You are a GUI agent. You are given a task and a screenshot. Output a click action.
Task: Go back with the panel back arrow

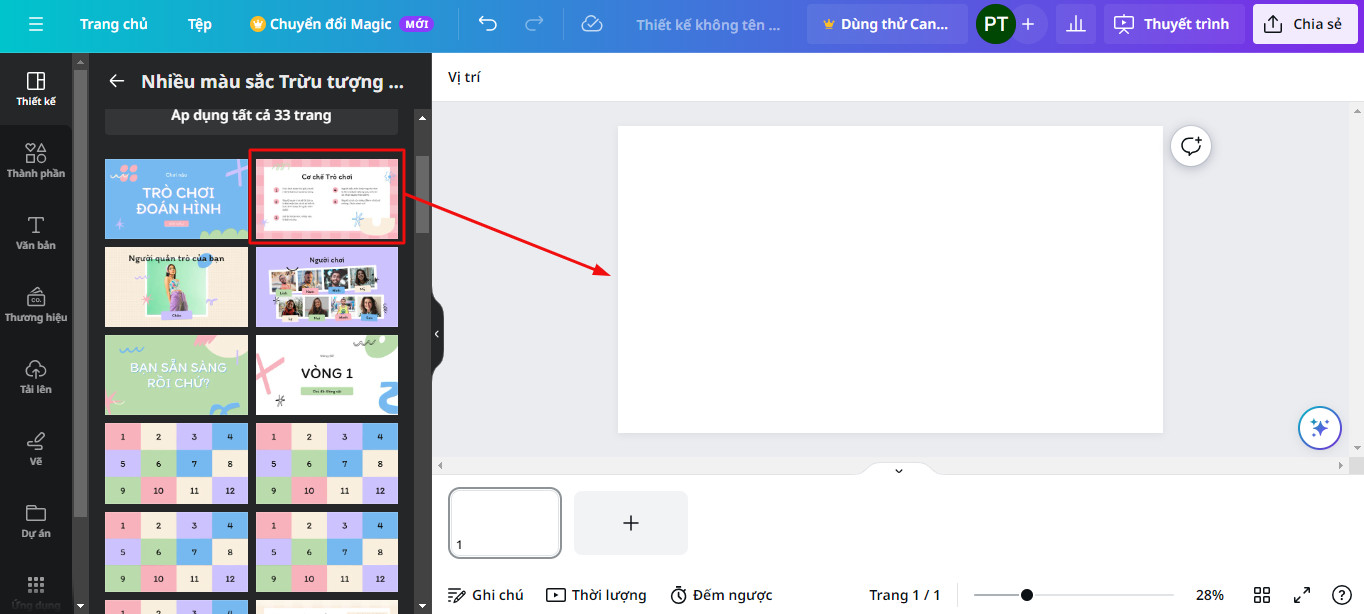coord(117,81)
